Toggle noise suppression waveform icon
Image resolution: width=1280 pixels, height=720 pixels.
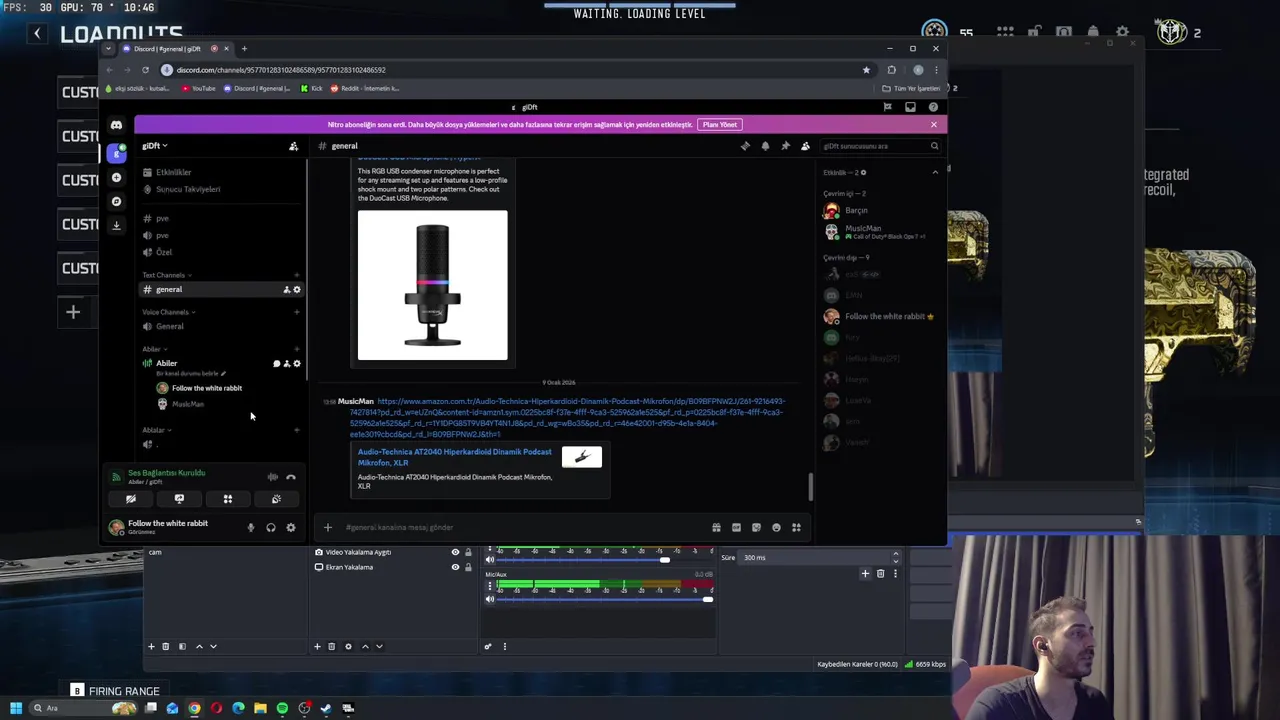(x=273, y=477)
